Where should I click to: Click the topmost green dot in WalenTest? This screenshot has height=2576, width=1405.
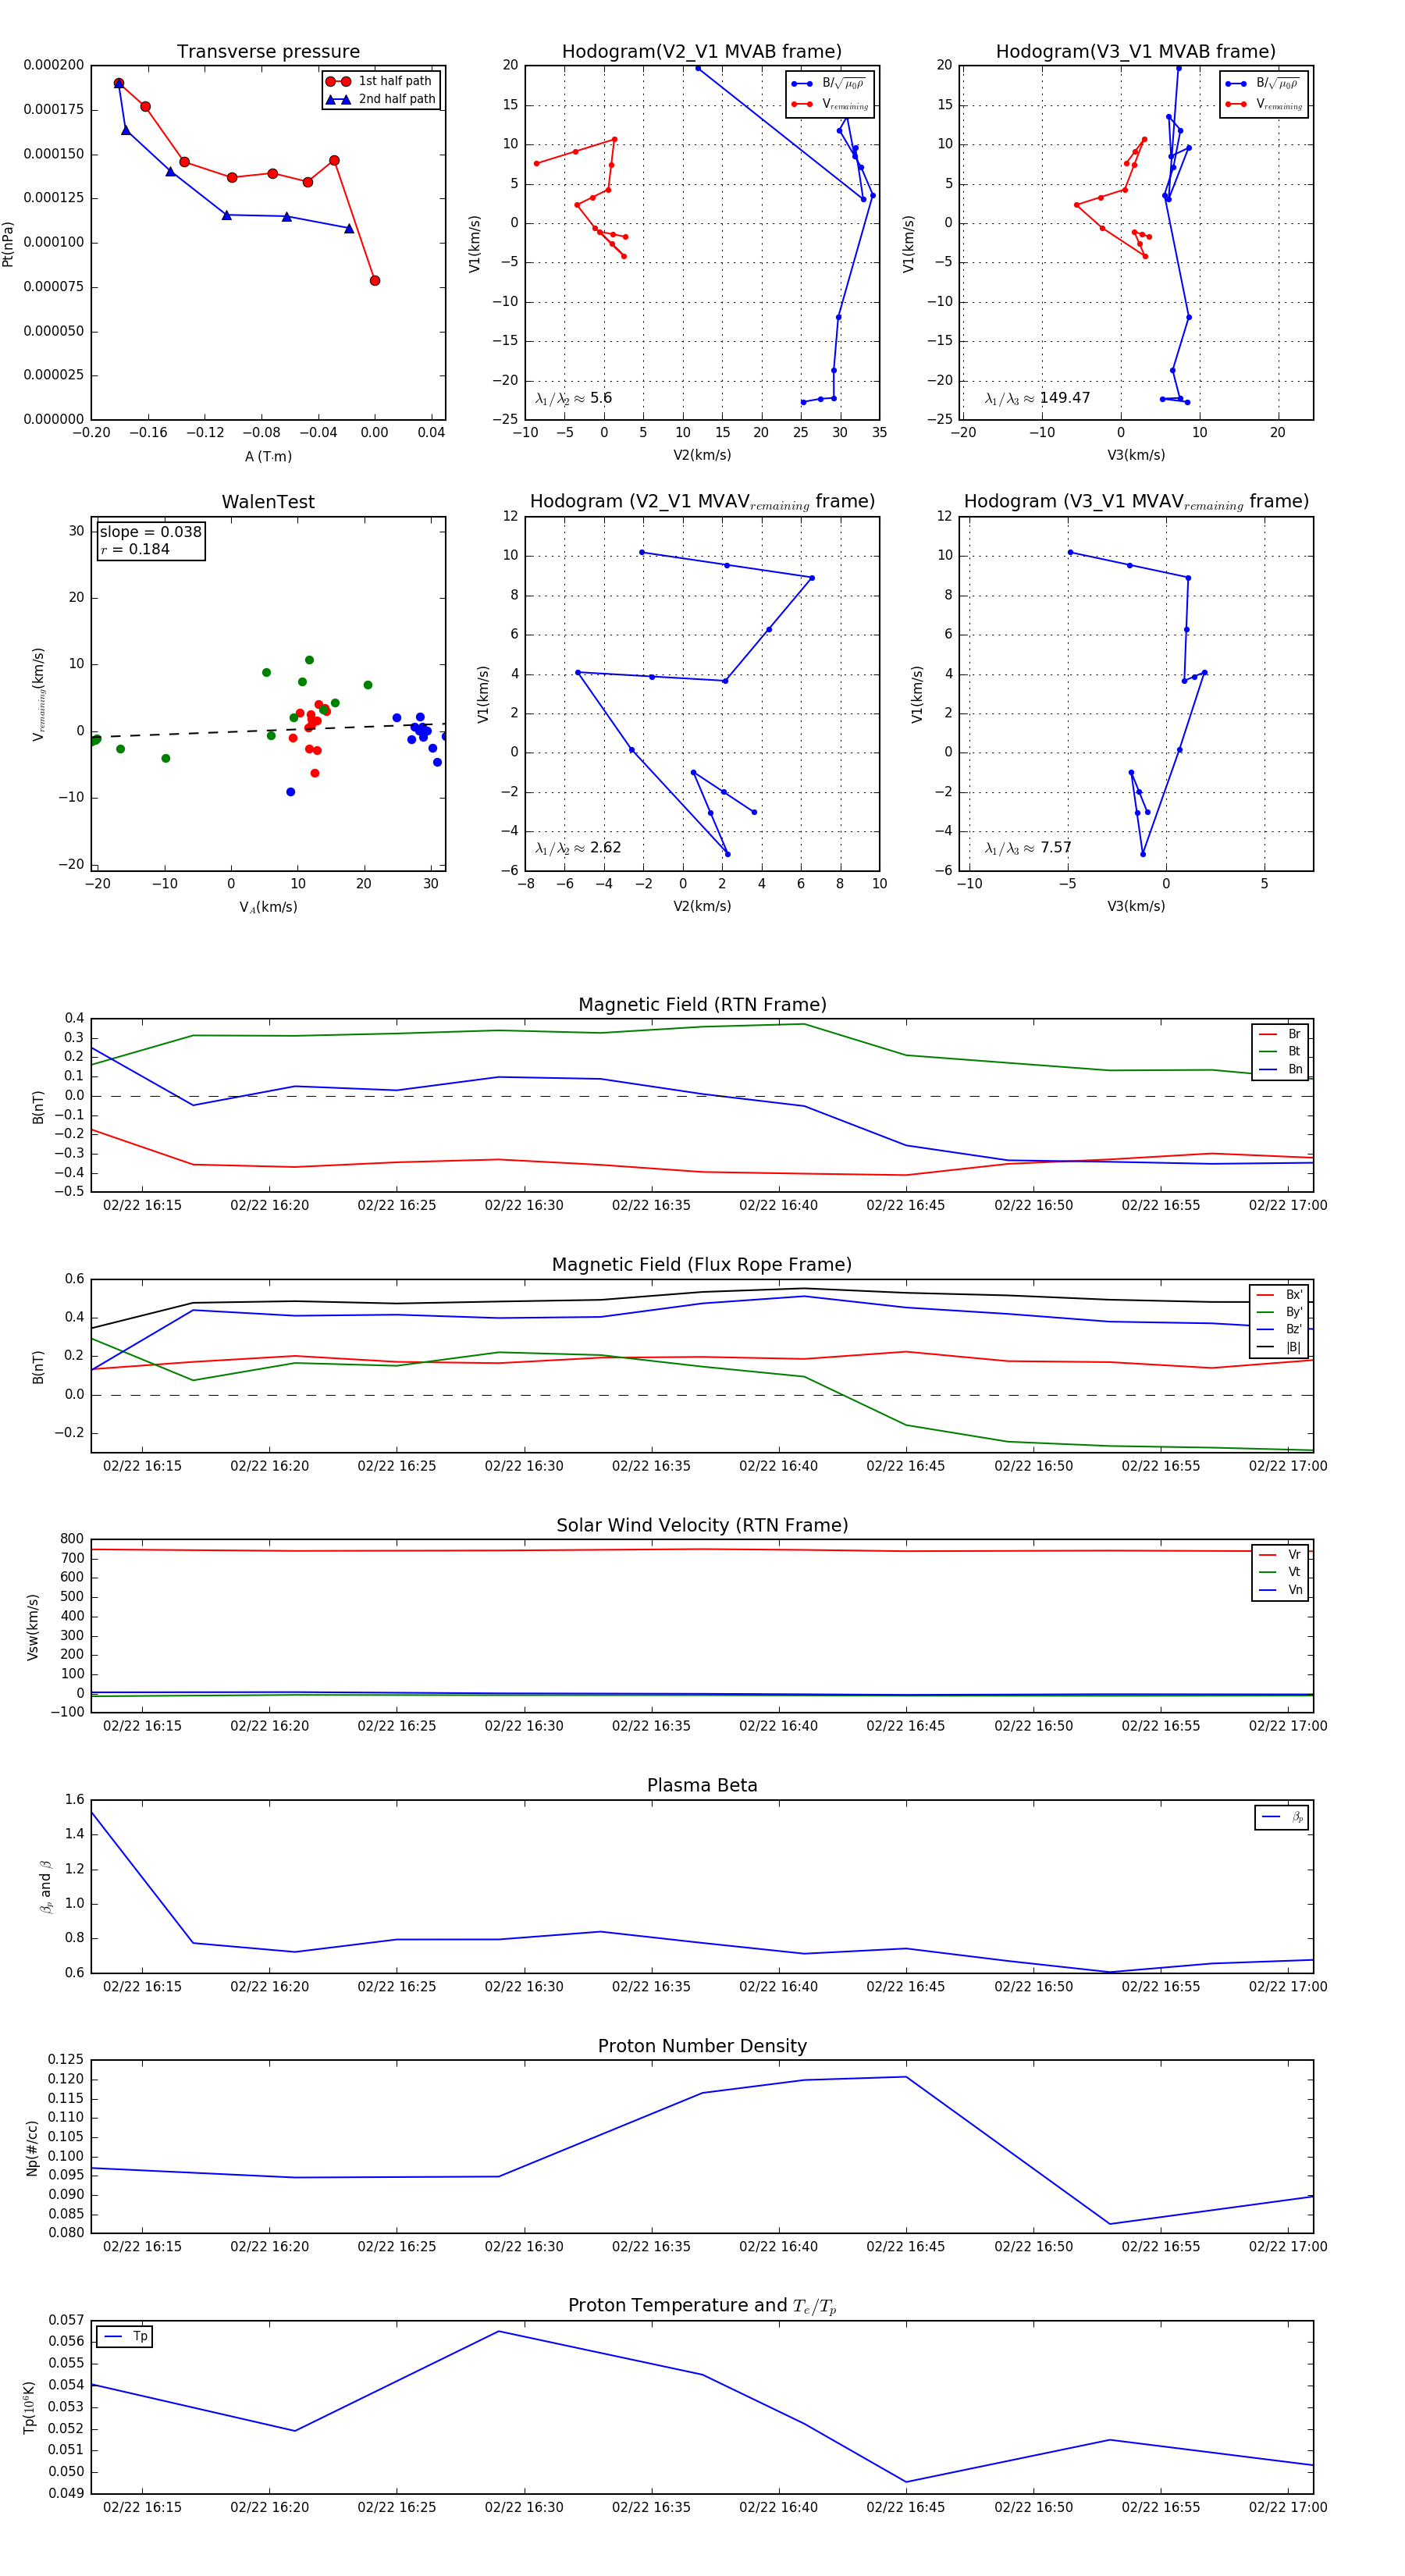(309, 660)
